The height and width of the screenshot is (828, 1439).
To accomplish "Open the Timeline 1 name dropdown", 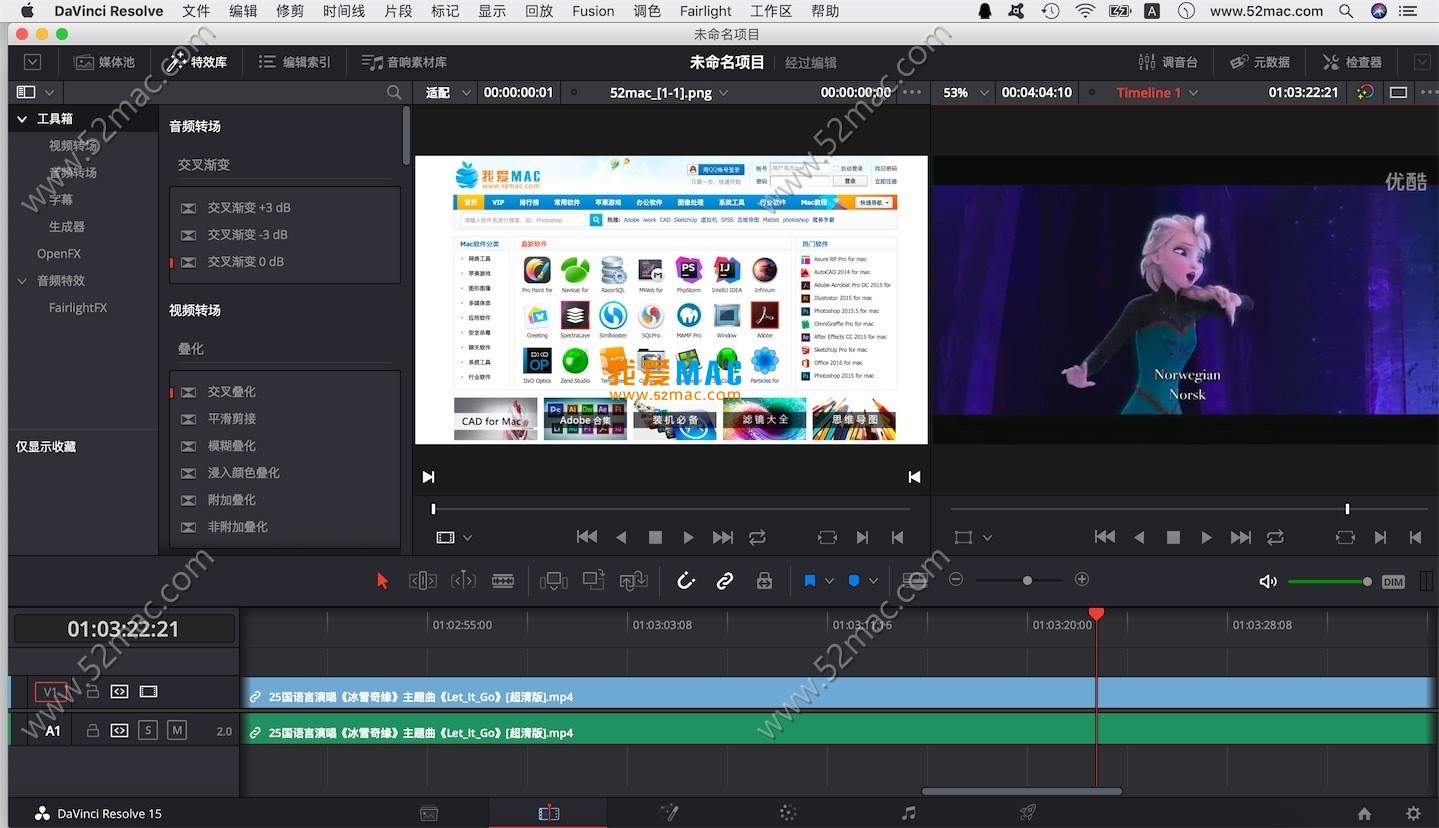I will [x=1157, y=92].
